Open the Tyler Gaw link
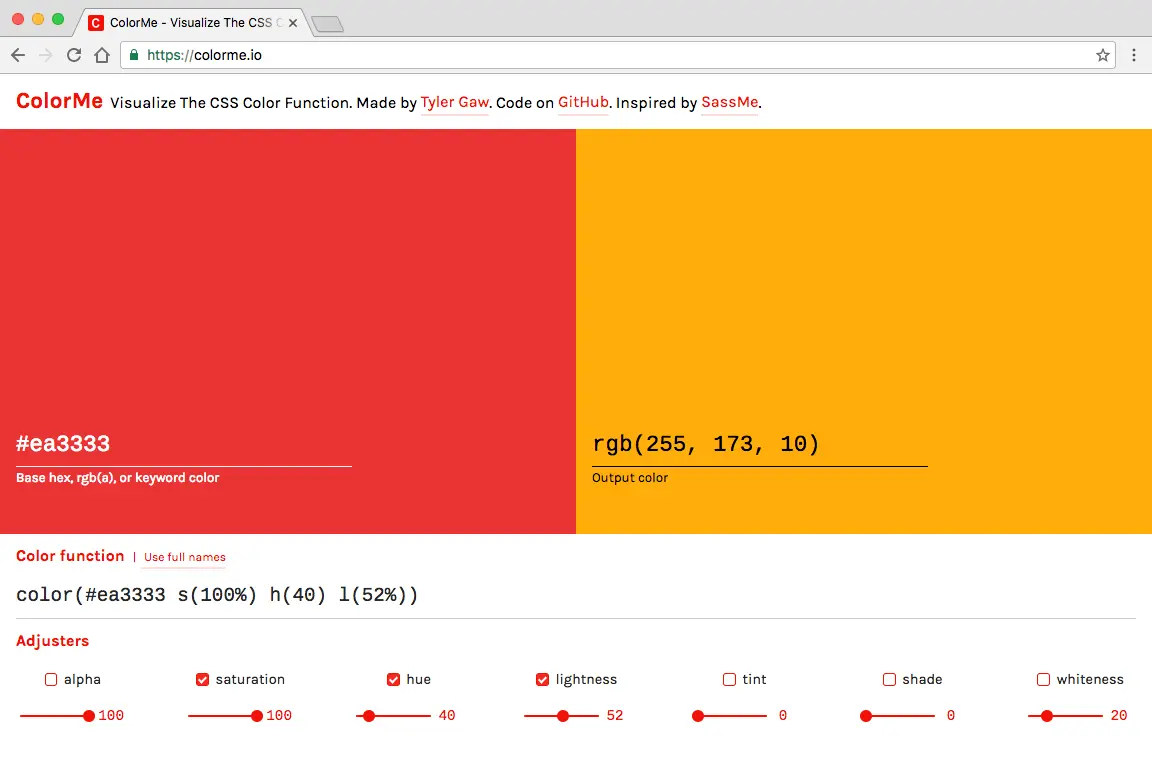Screen dimensions: 1152x758 click(454, 102)
